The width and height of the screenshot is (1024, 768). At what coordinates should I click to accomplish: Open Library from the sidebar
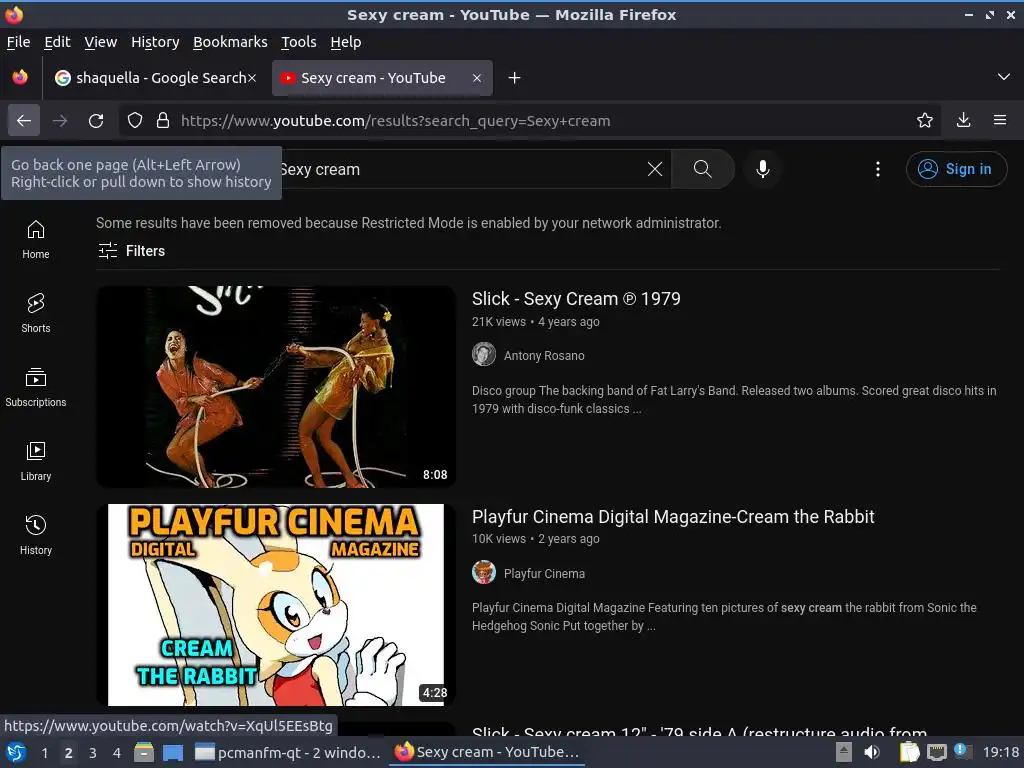coord(36,462)
